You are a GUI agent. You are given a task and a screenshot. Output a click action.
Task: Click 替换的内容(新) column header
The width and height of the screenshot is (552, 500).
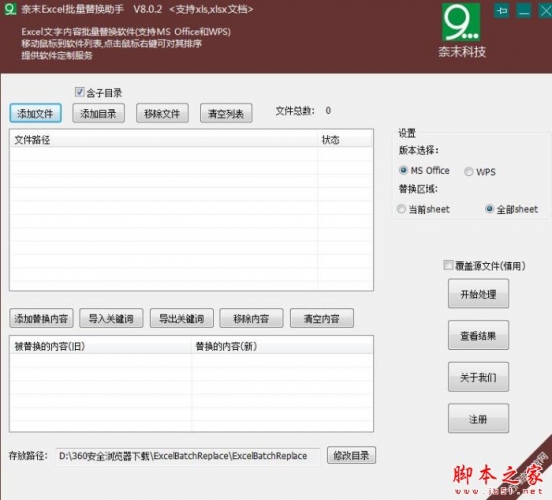[x=282, y=346]
